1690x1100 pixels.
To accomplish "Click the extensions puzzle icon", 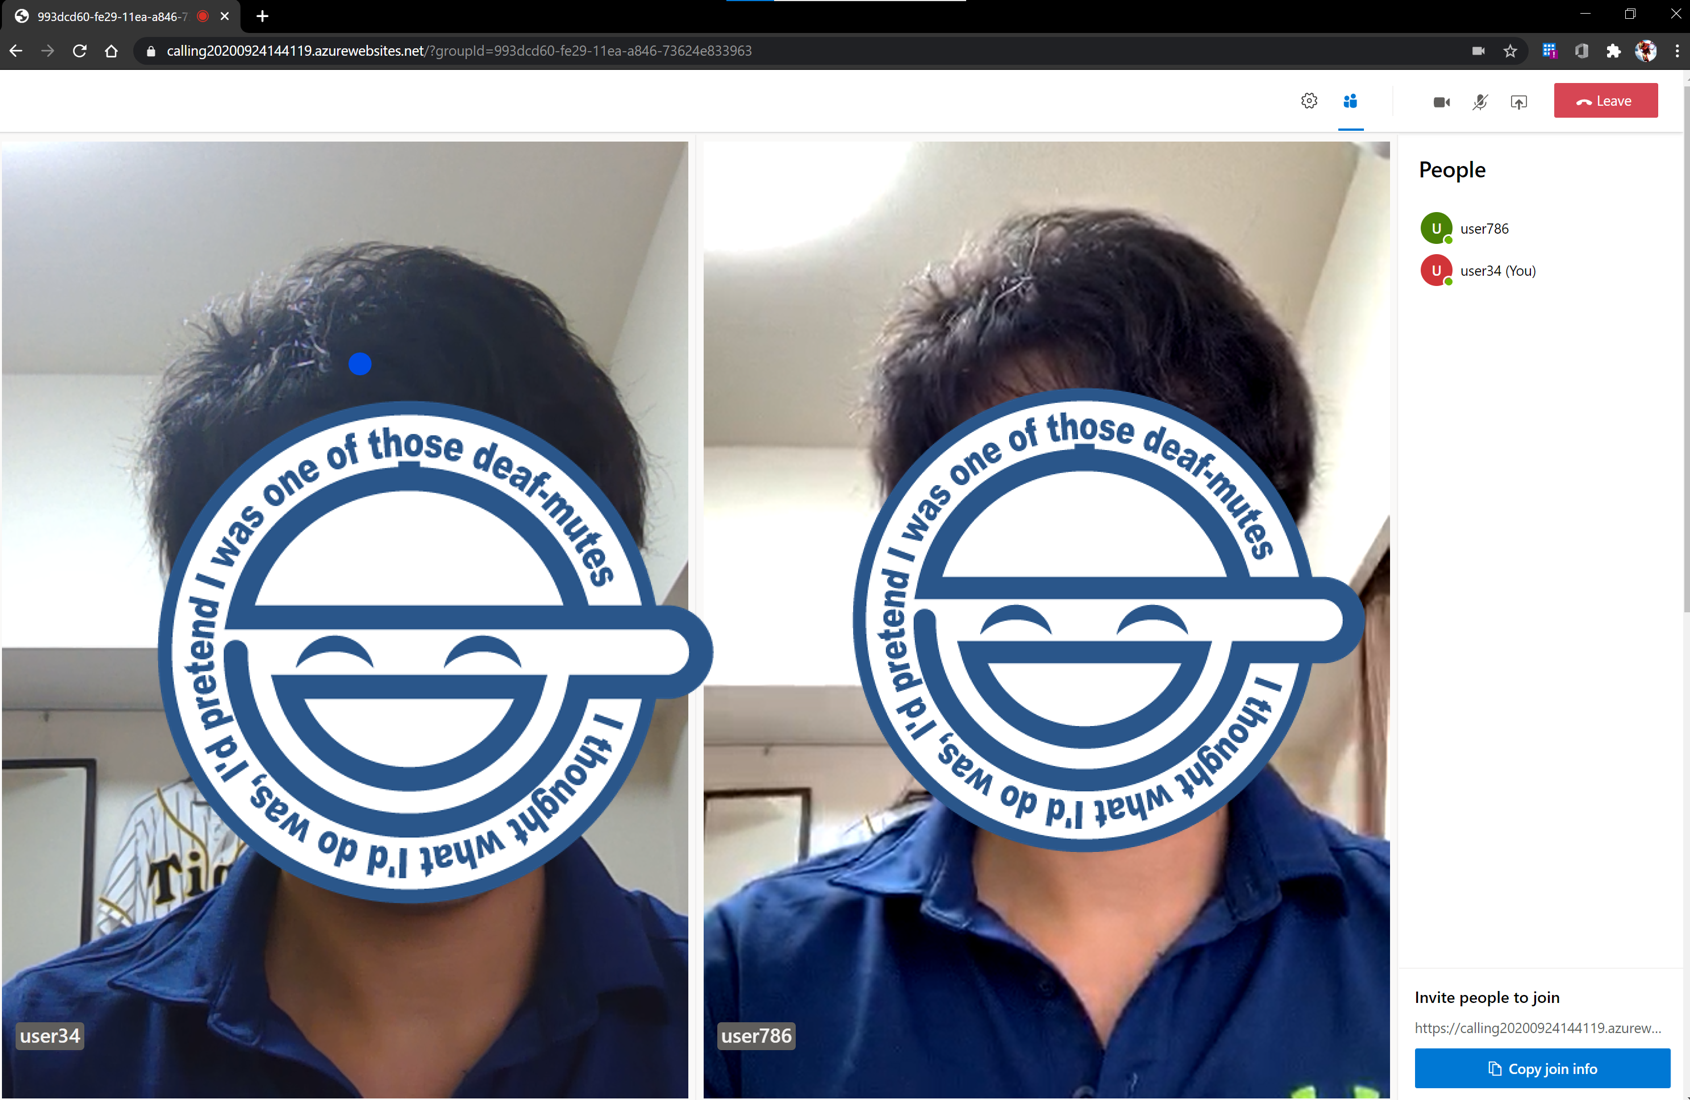I will point(1613,51).
